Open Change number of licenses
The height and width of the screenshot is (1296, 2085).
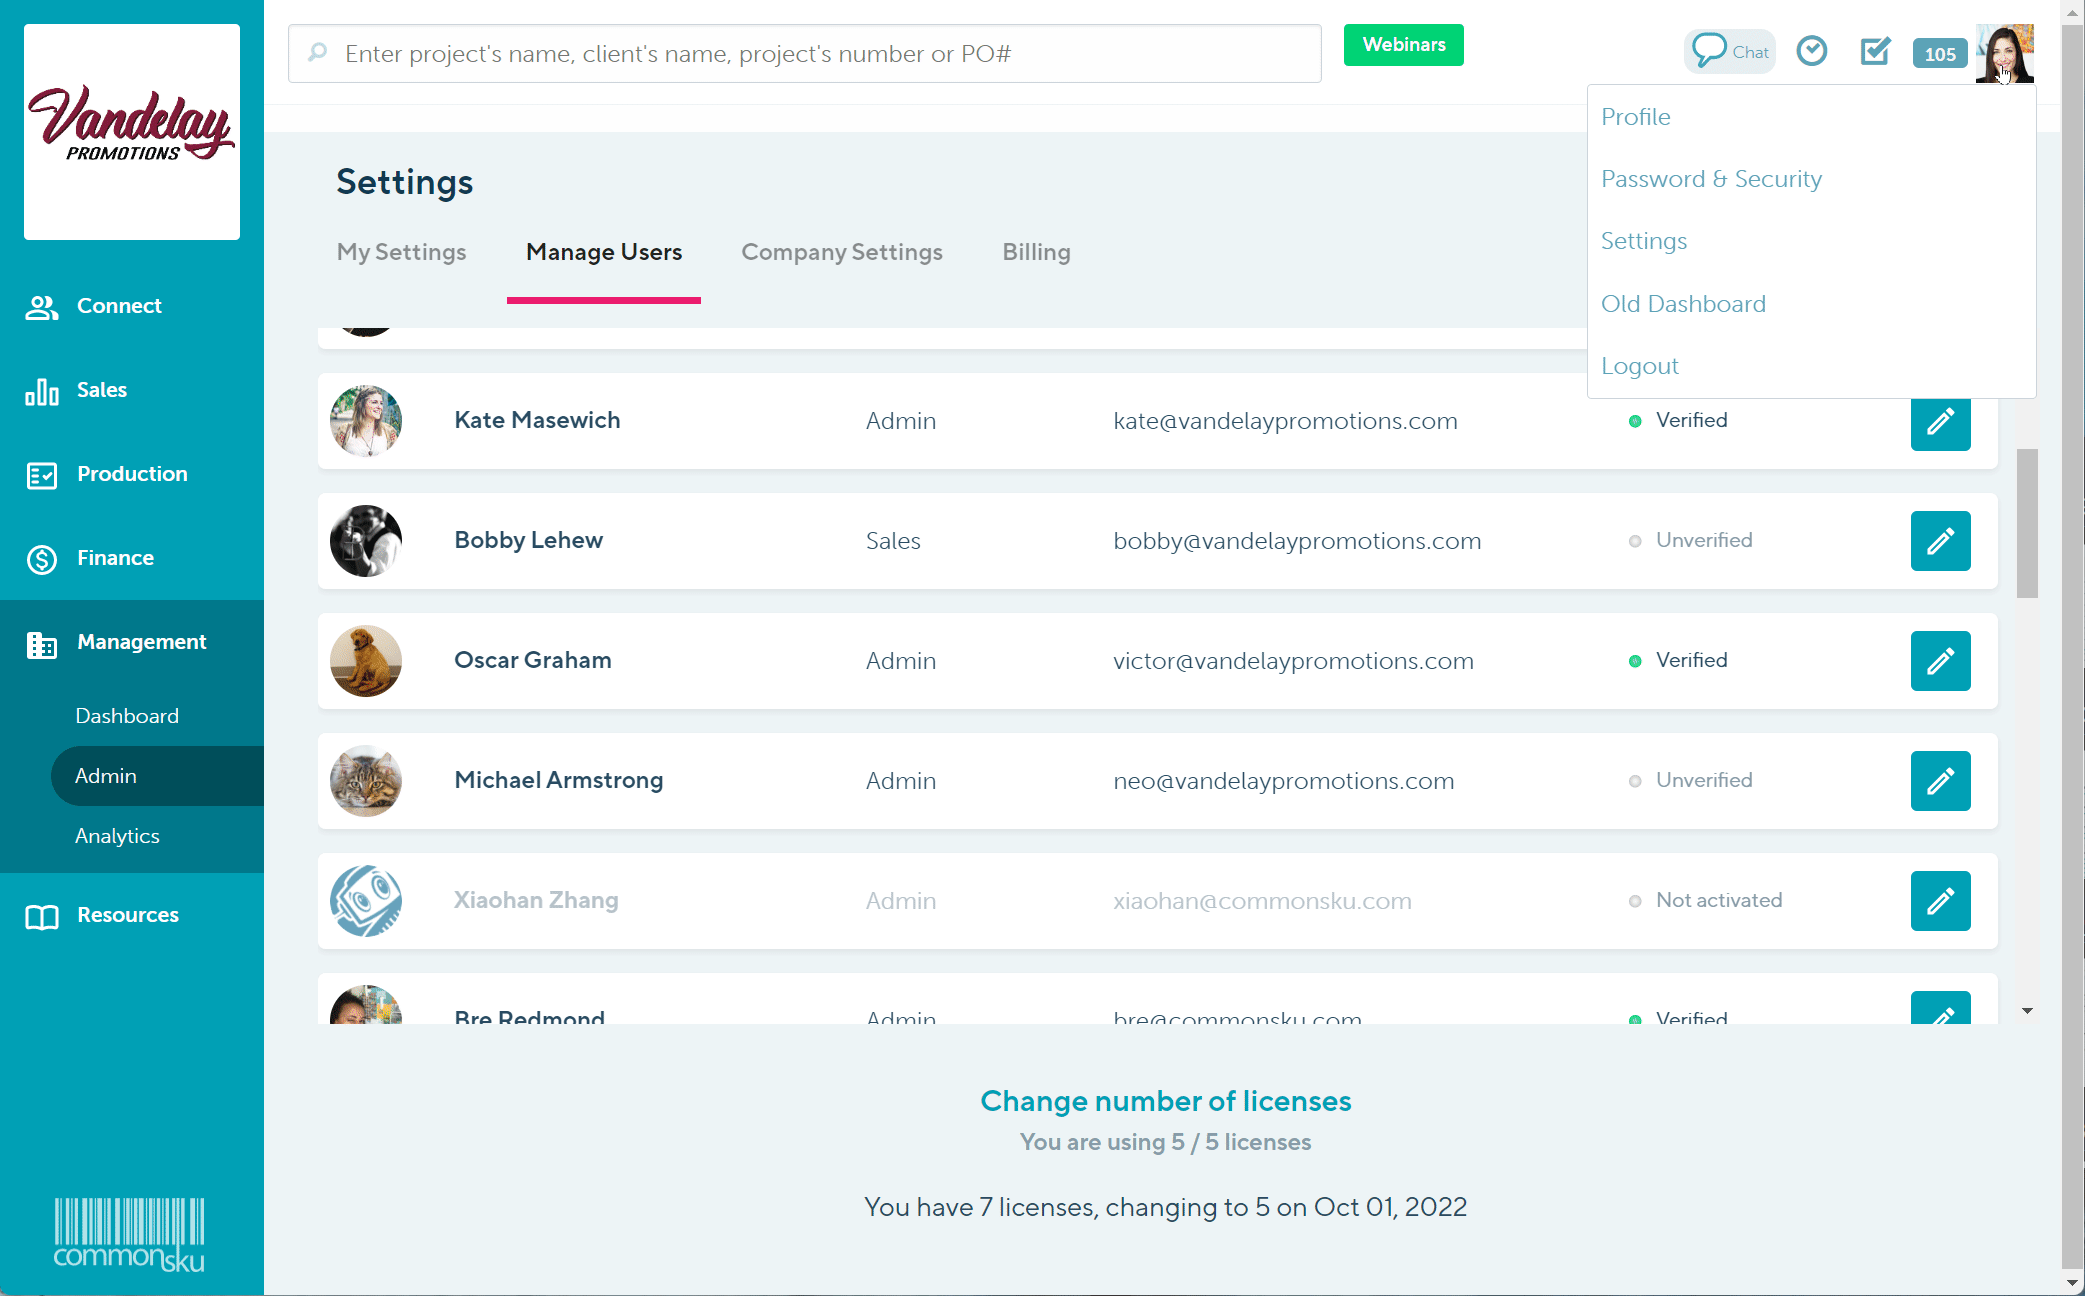pyautogui.click(x=1165, y=1101)
